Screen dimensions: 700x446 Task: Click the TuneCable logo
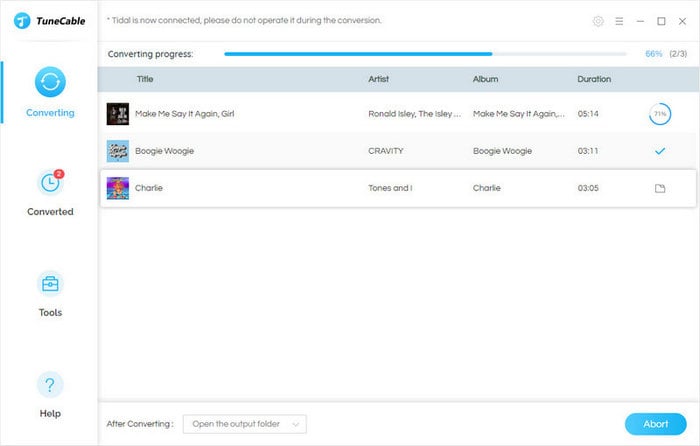click(x=50, y=21)
